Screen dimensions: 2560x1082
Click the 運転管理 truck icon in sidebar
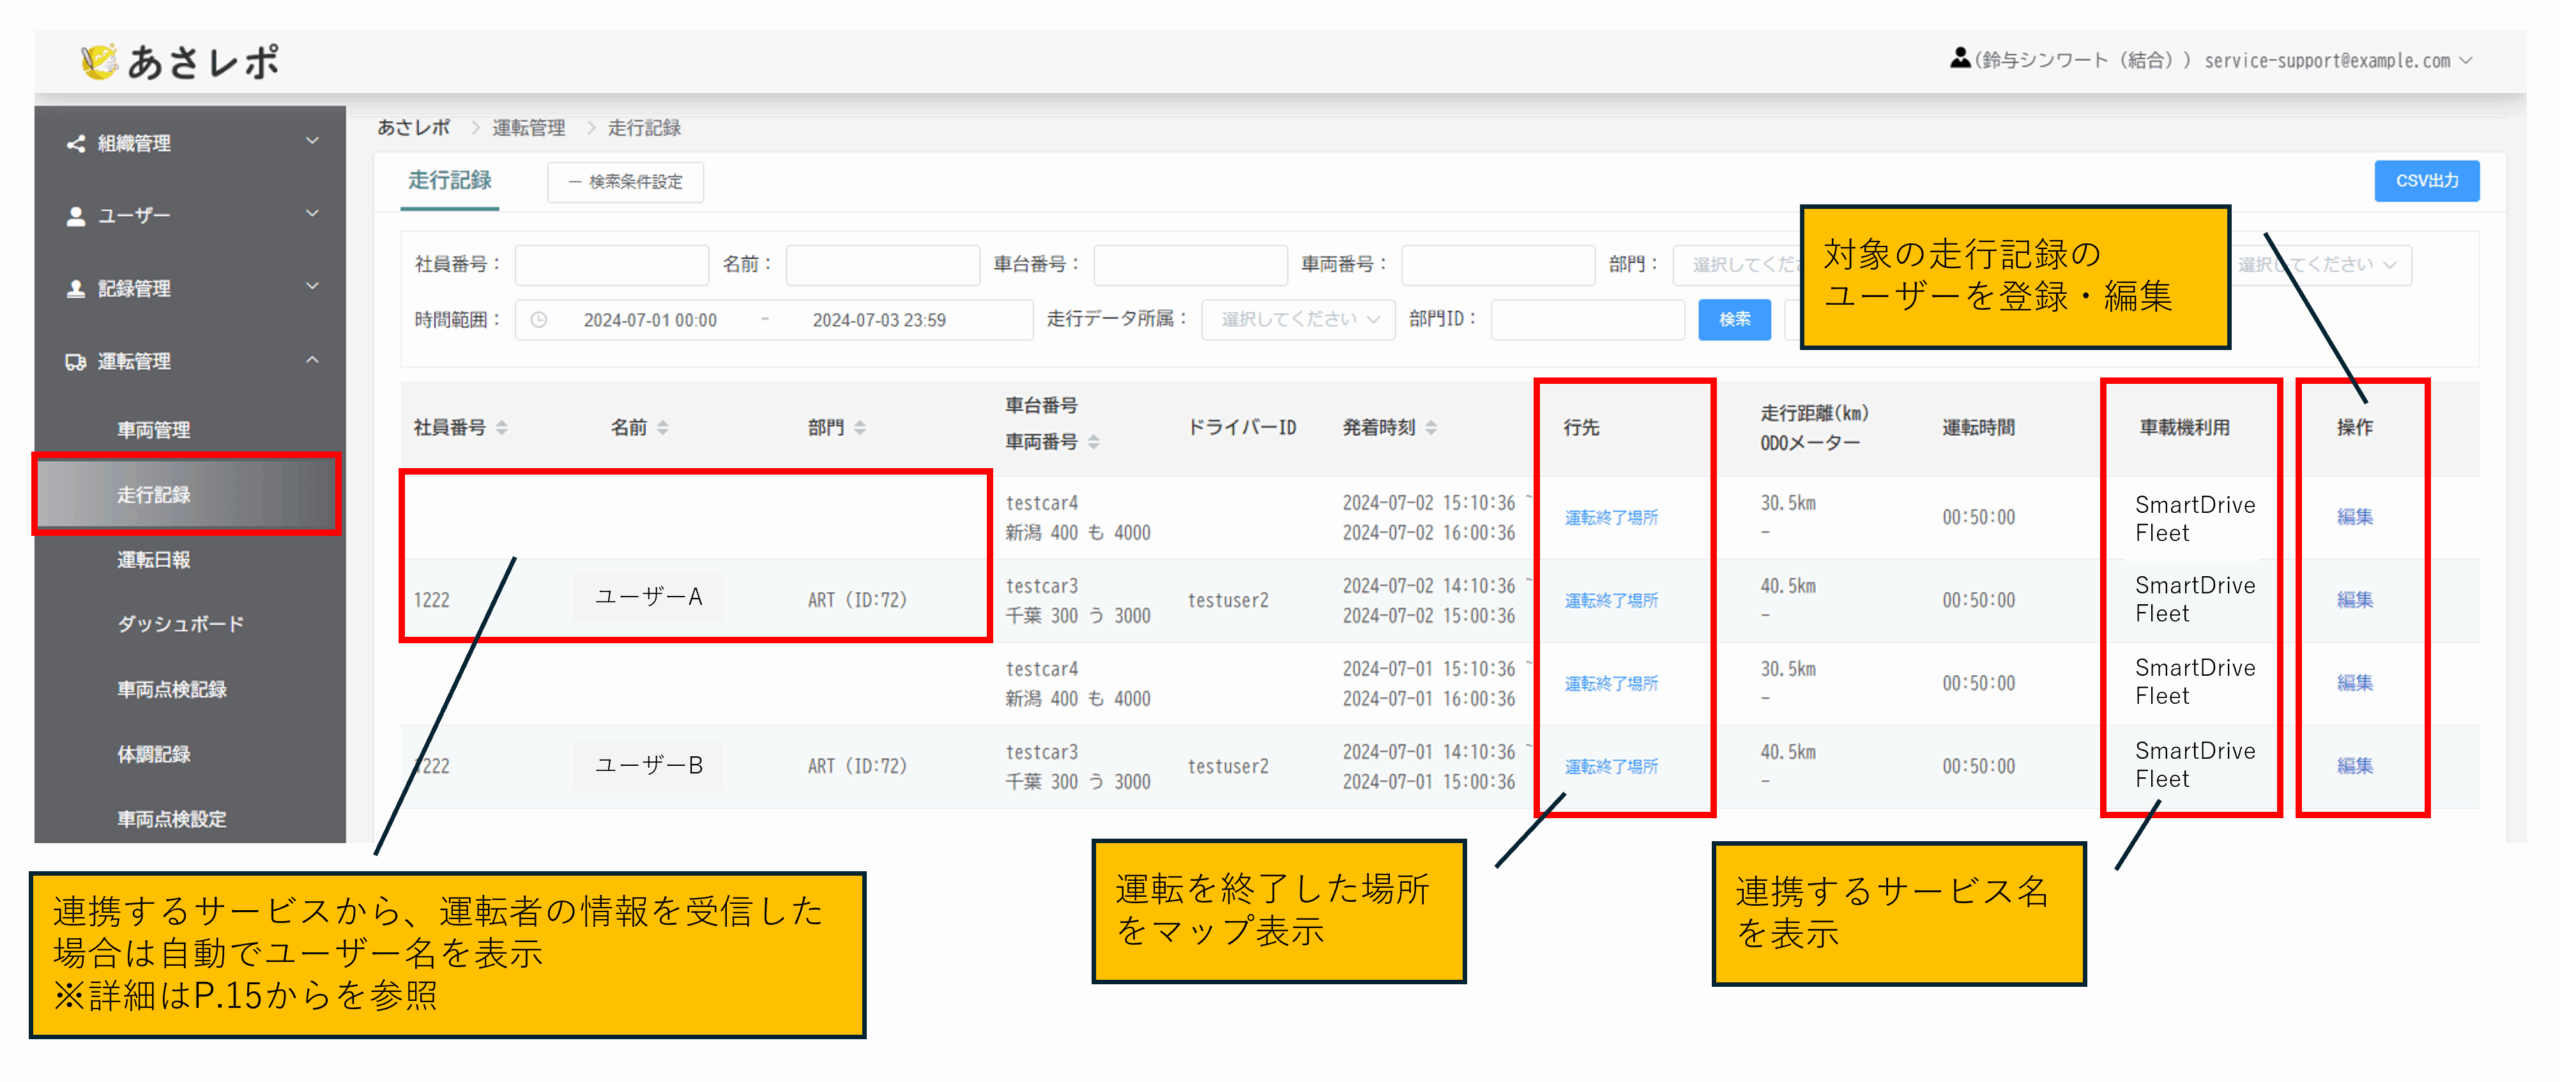tap(76, 362)
